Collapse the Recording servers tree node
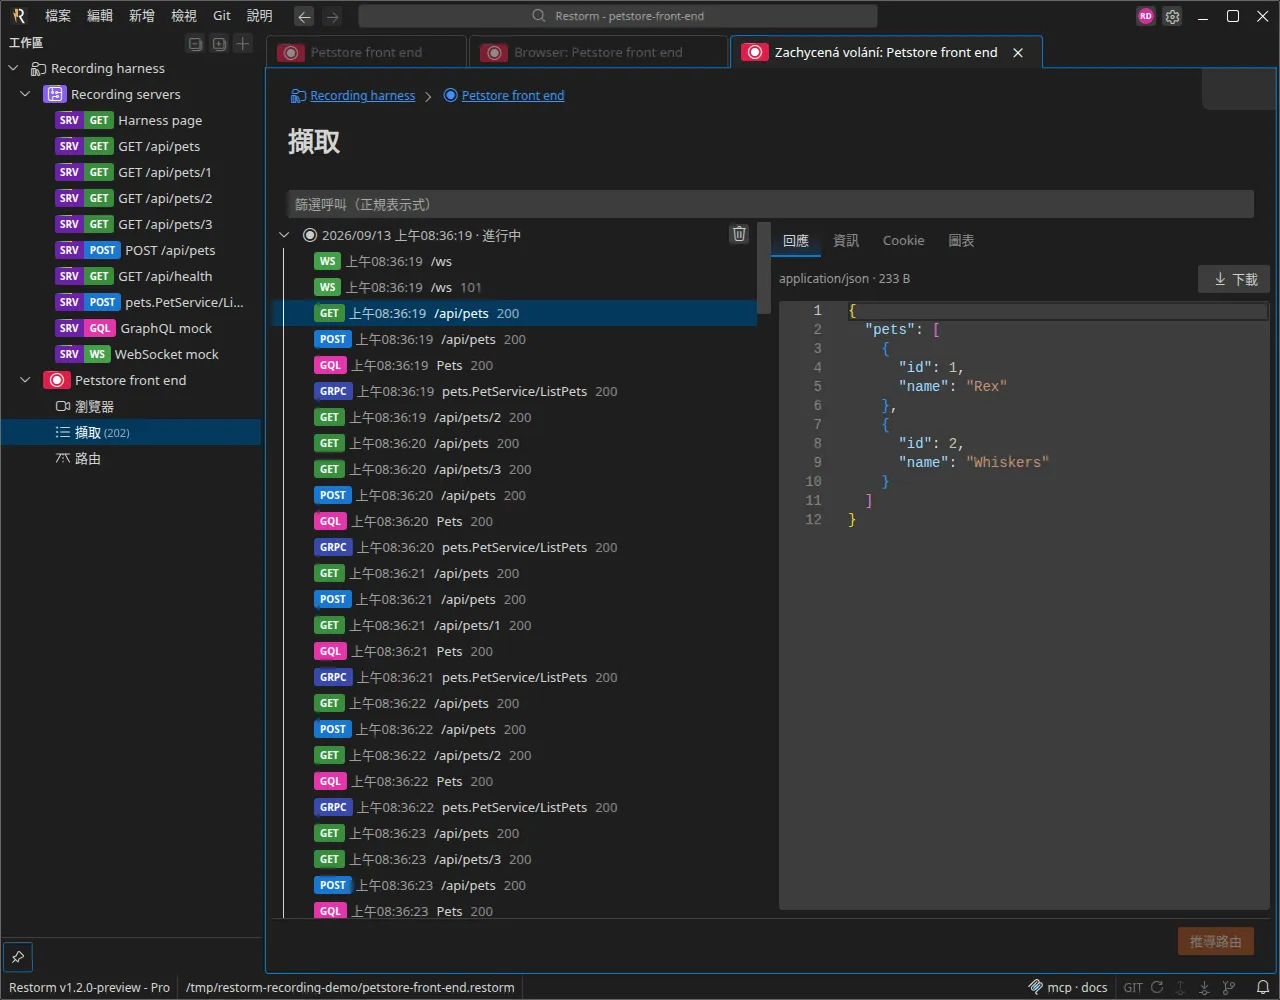Image resolution: width=1280 pixels, height=1000 pixels. click(26, 95)
